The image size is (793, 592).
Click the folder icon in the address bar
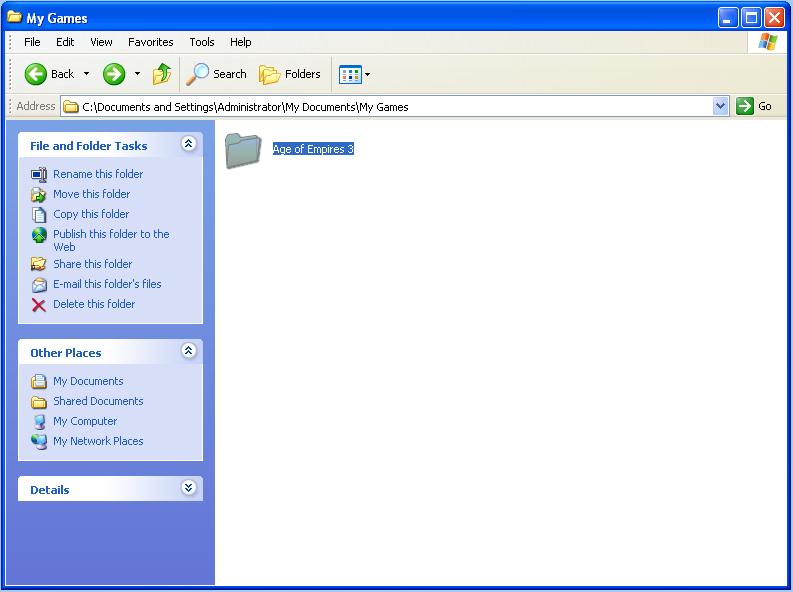pyautogui.click(x=71, y=106)
